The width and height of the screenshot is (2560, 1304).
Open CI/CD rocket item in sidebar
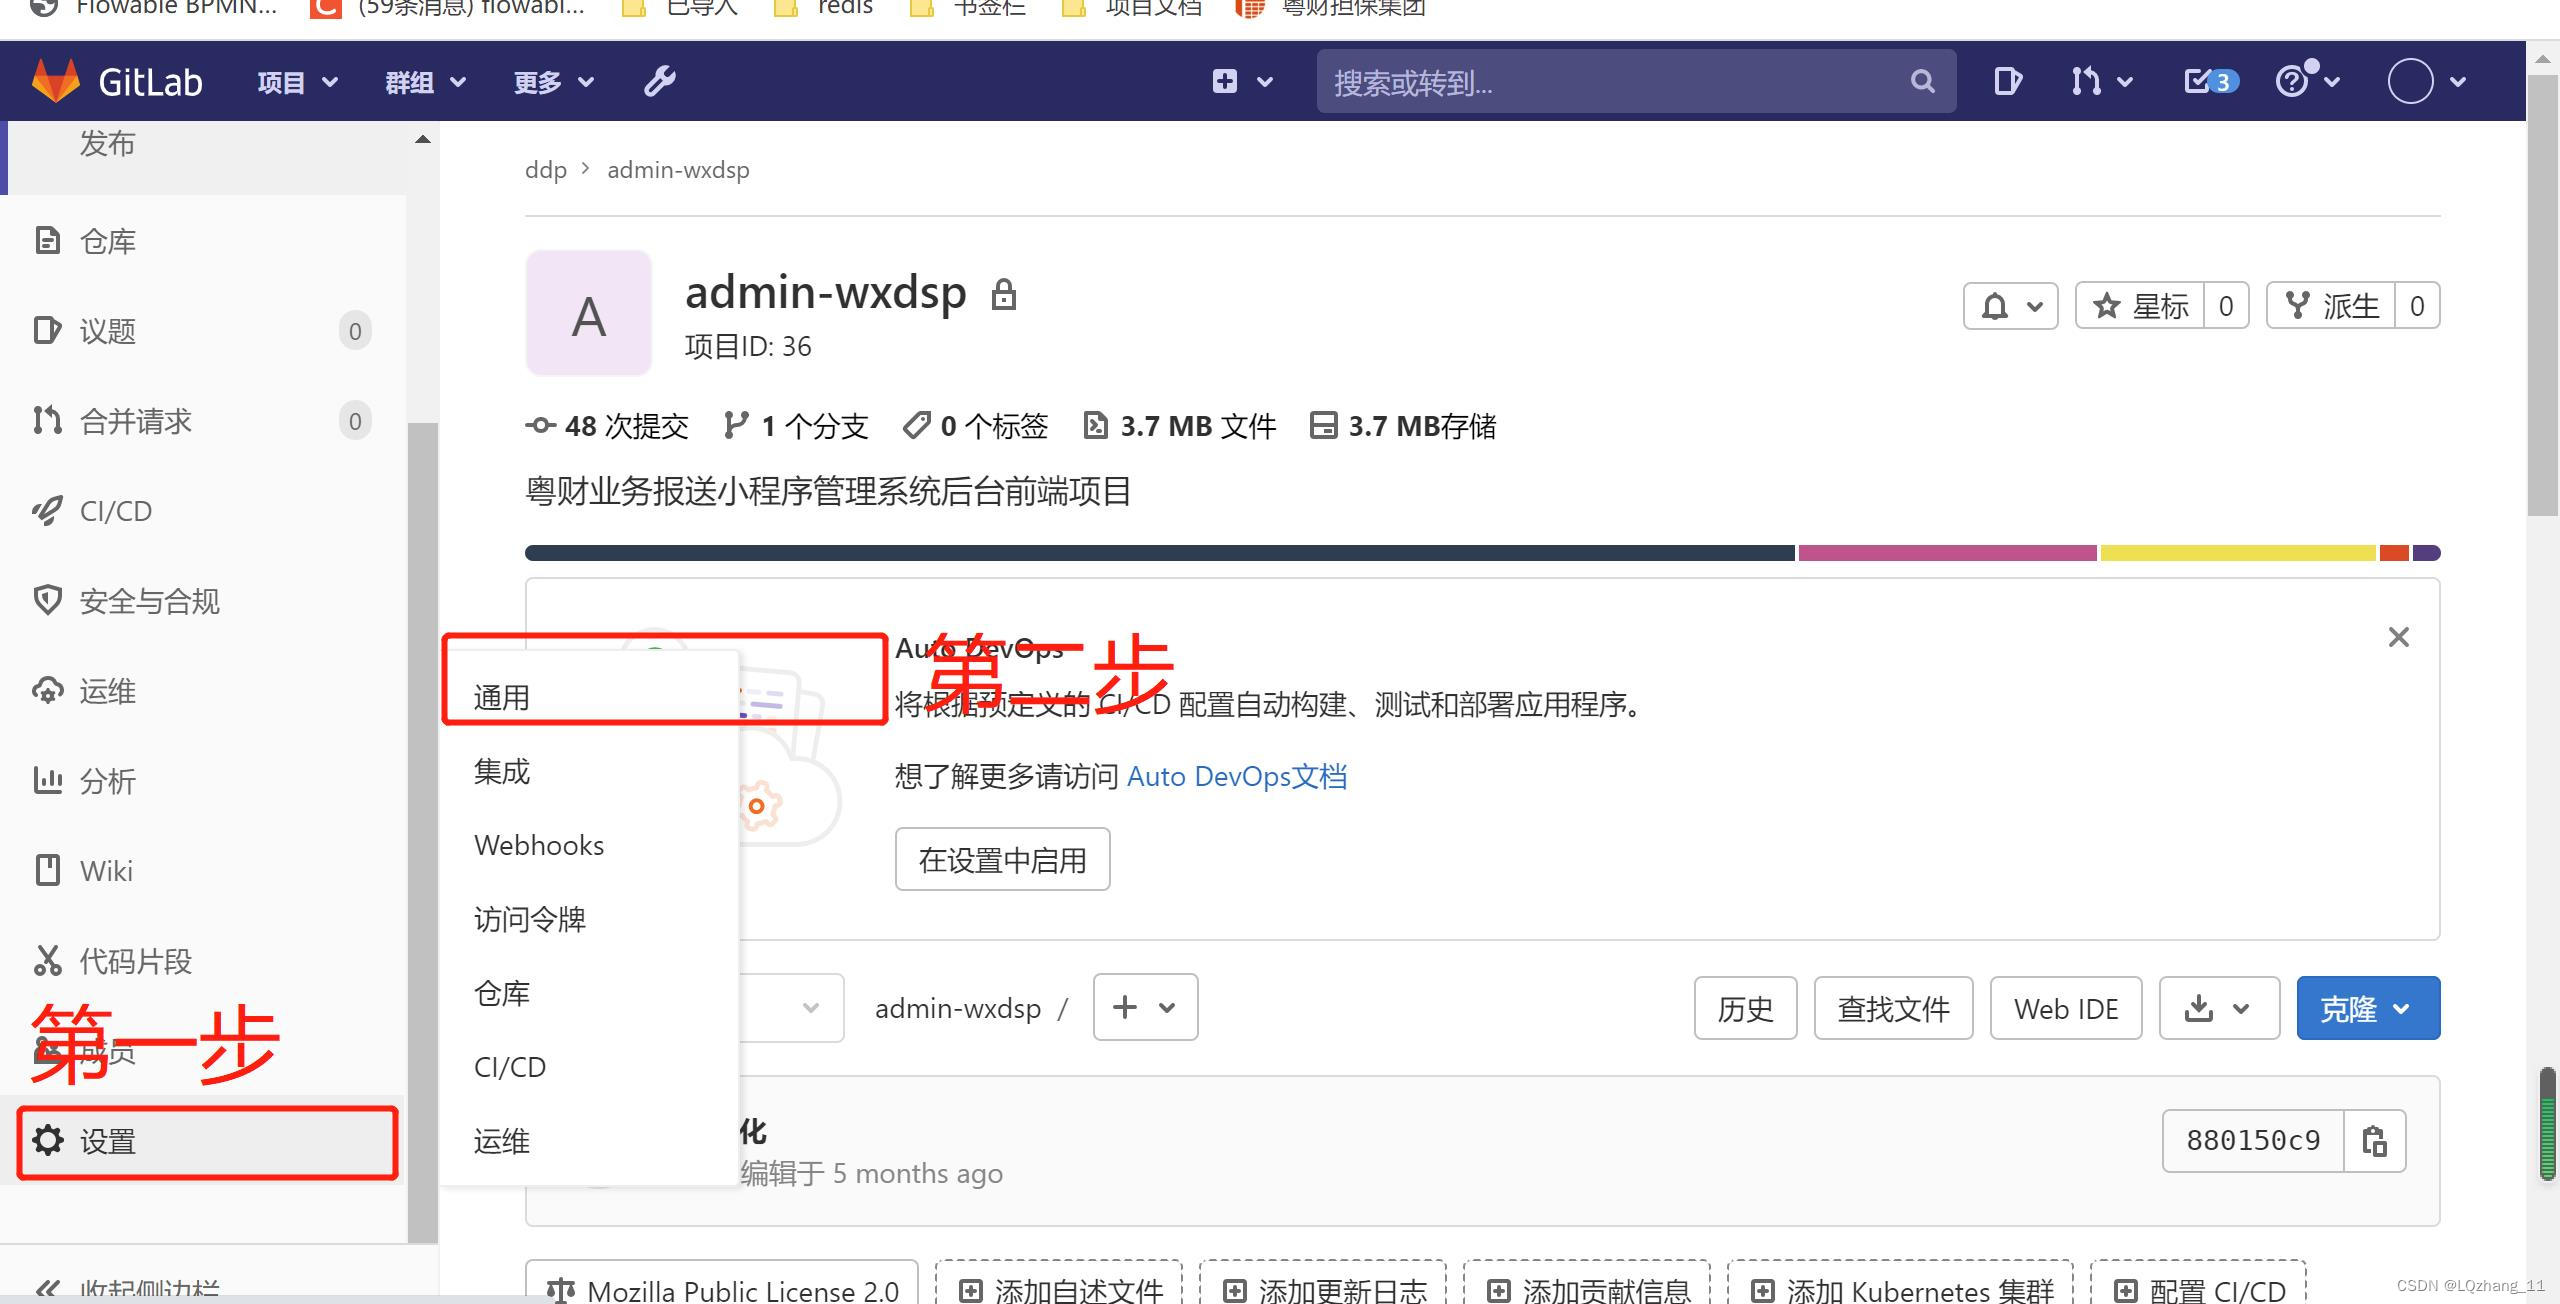pos(116,511)
